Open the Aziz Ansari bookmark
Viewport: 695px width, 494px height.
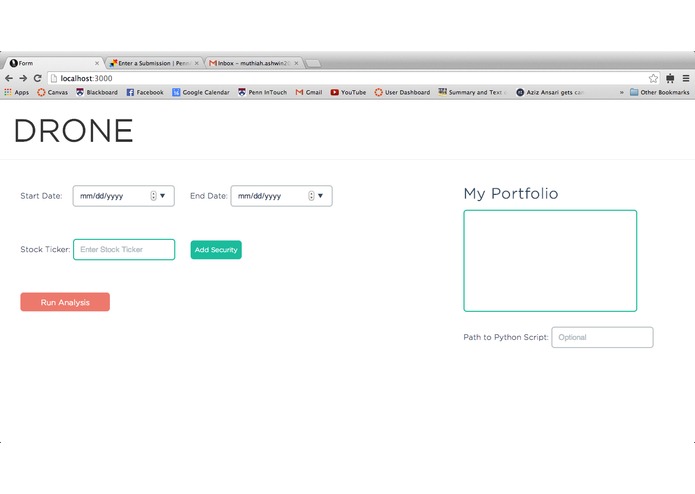click(x=550, y=92)
